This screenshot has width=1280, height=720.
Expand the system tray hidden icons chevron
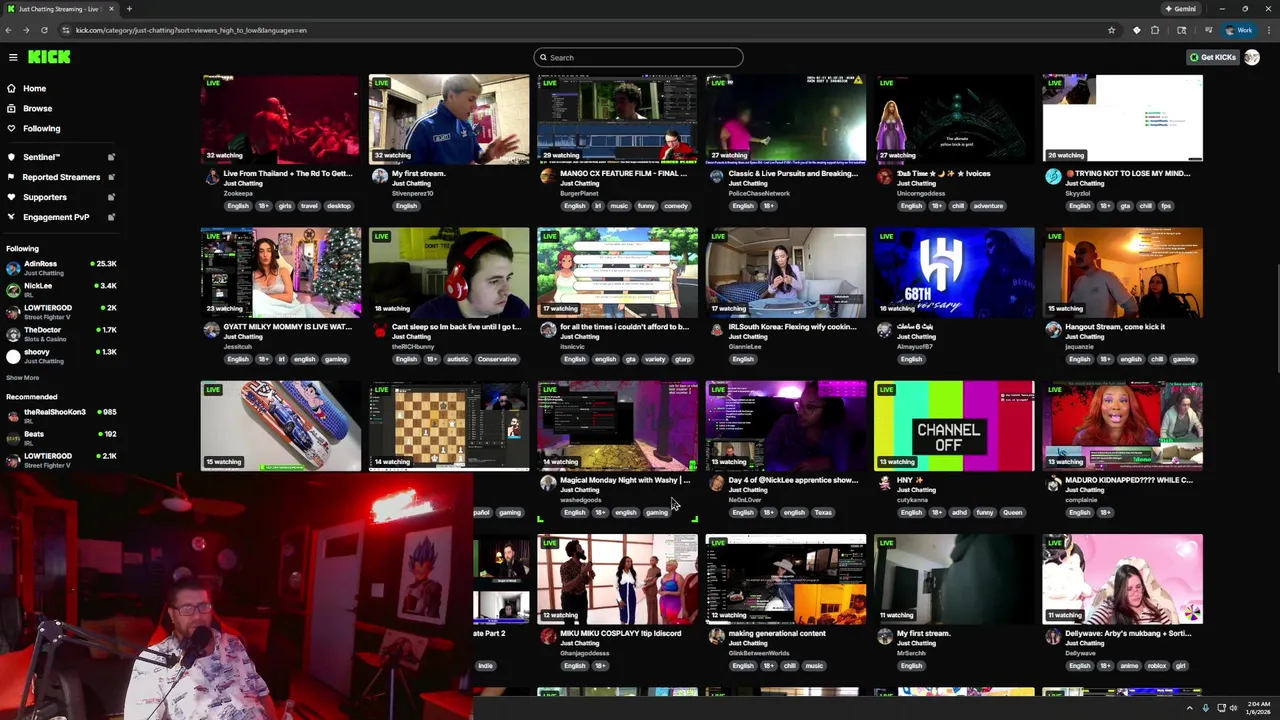pos(1190,708)
